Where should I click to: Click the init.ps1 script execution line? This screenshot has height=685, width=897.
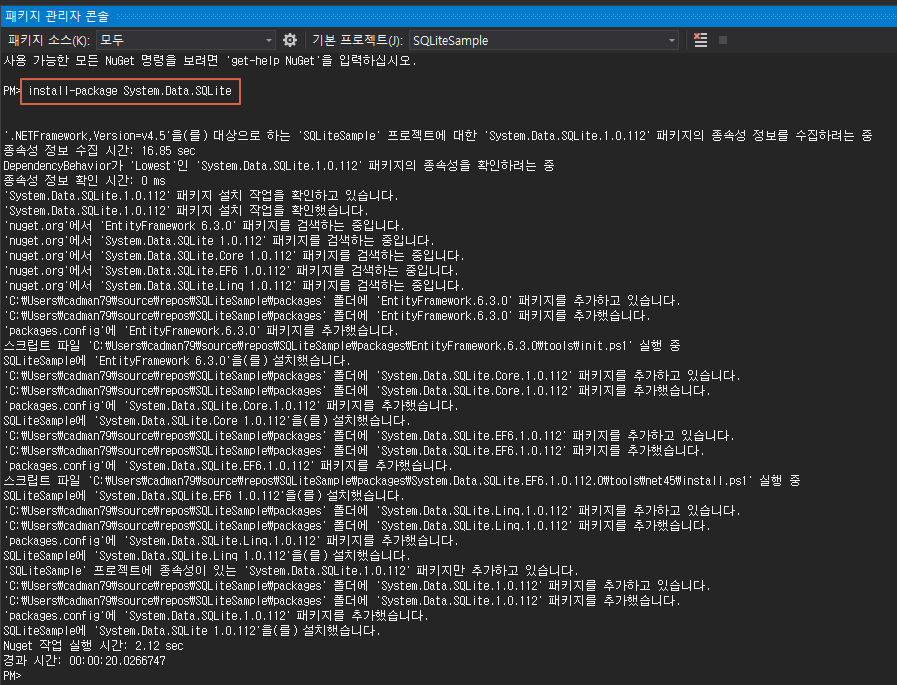pos(342,346)
